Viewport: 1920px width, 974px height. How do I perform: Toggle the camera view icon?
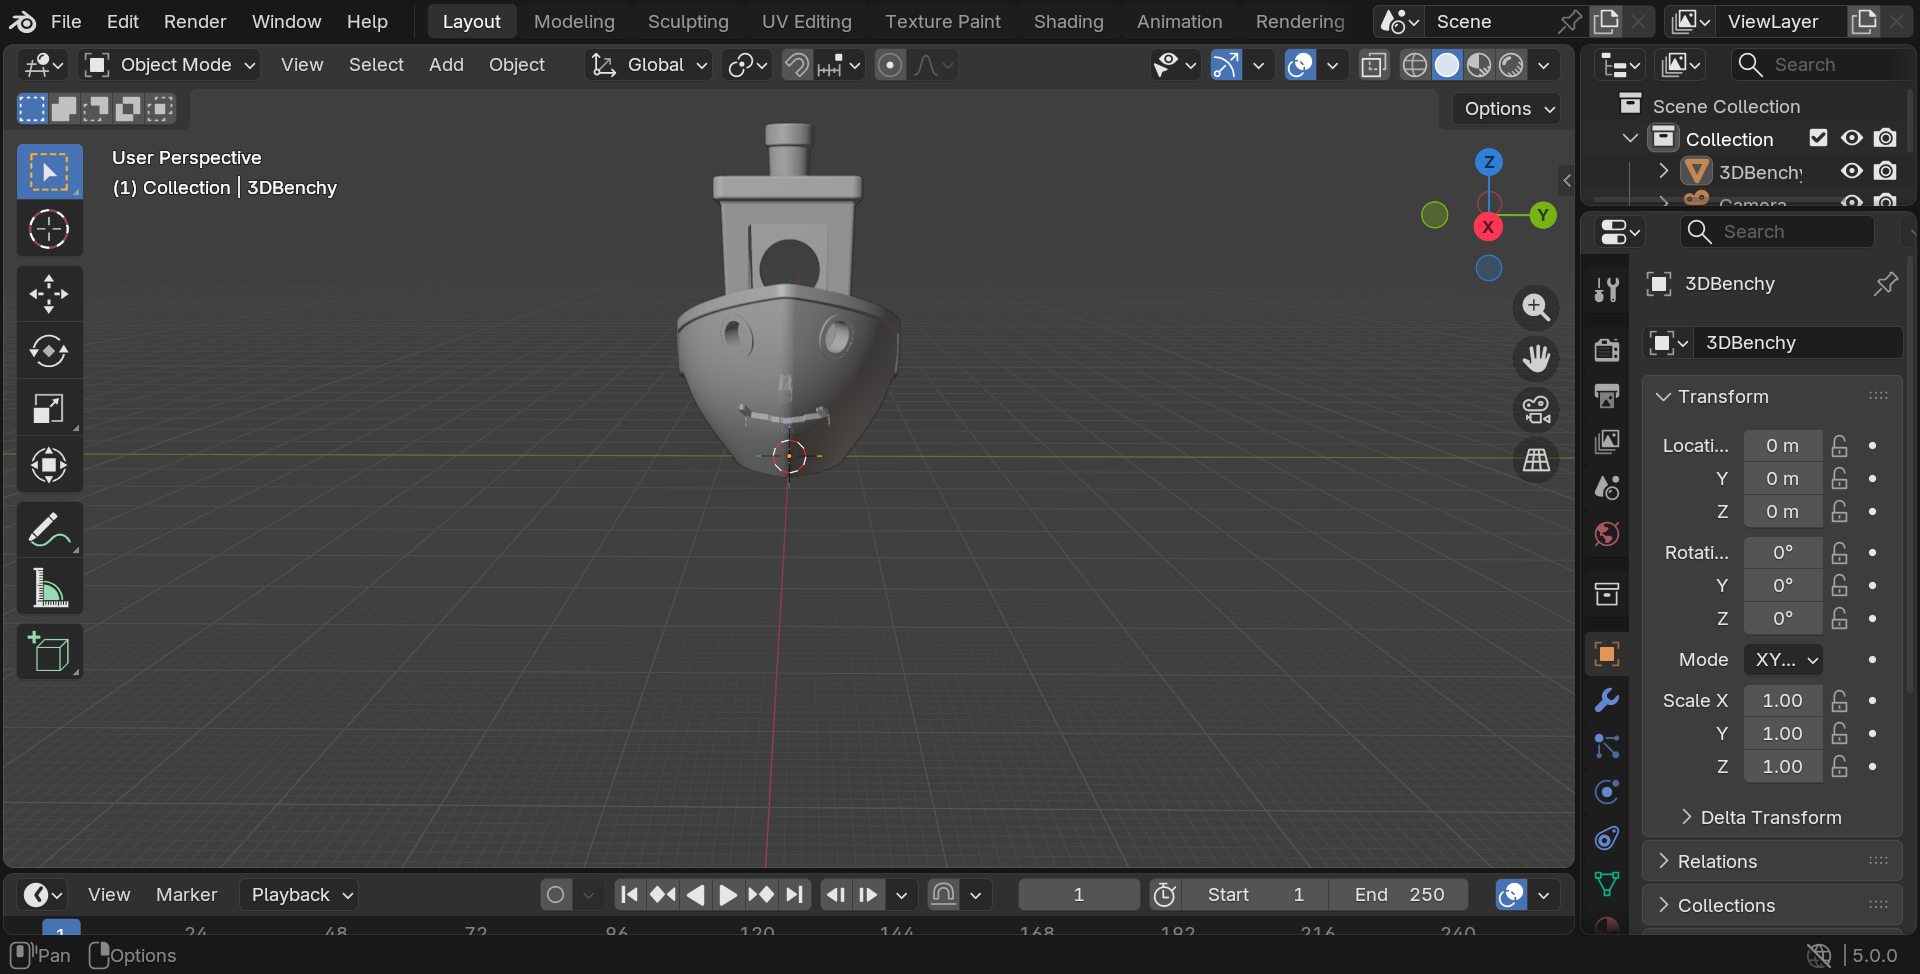click(1536, 409)
